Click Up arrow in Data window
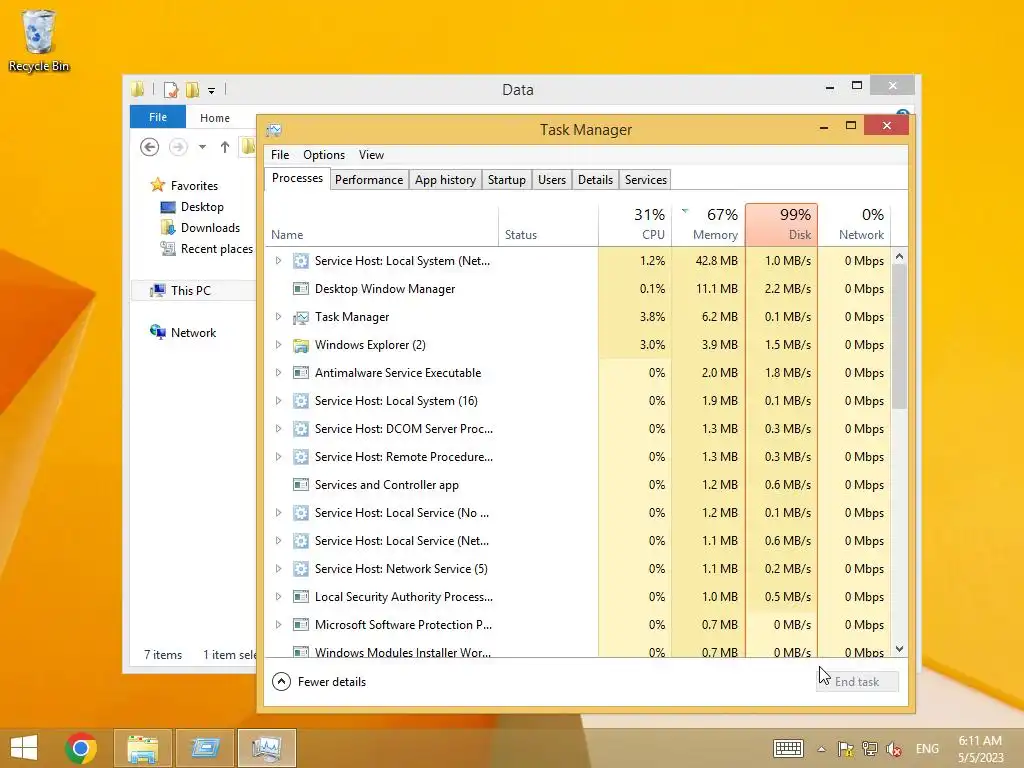The image size is (1024, 768). pyautogui.click(x=225, y=147)
